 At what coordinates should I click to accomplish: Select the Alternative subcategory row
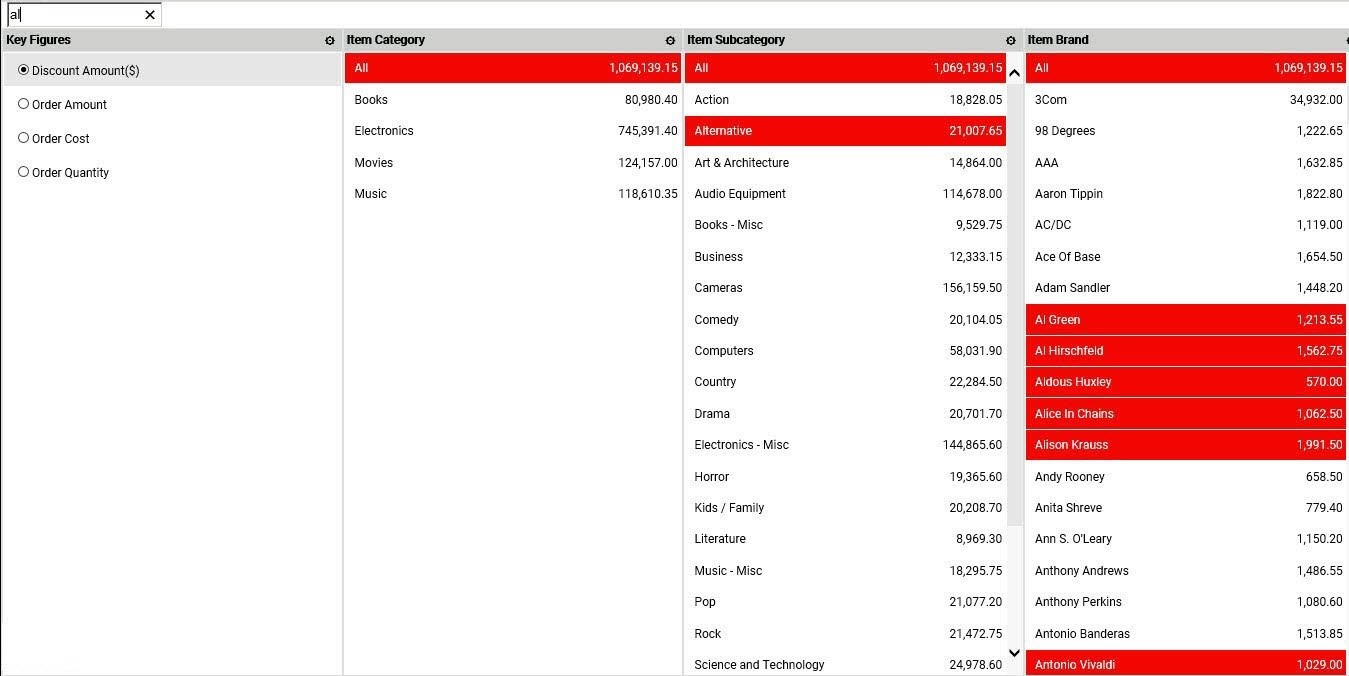point(846,131)
